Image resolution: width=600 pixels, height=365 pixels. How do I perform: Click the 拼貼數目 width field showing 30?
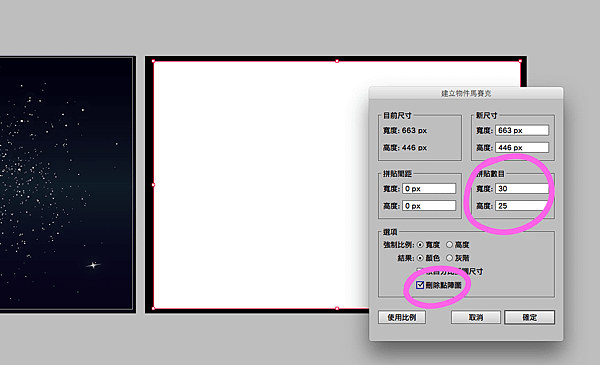522,189
